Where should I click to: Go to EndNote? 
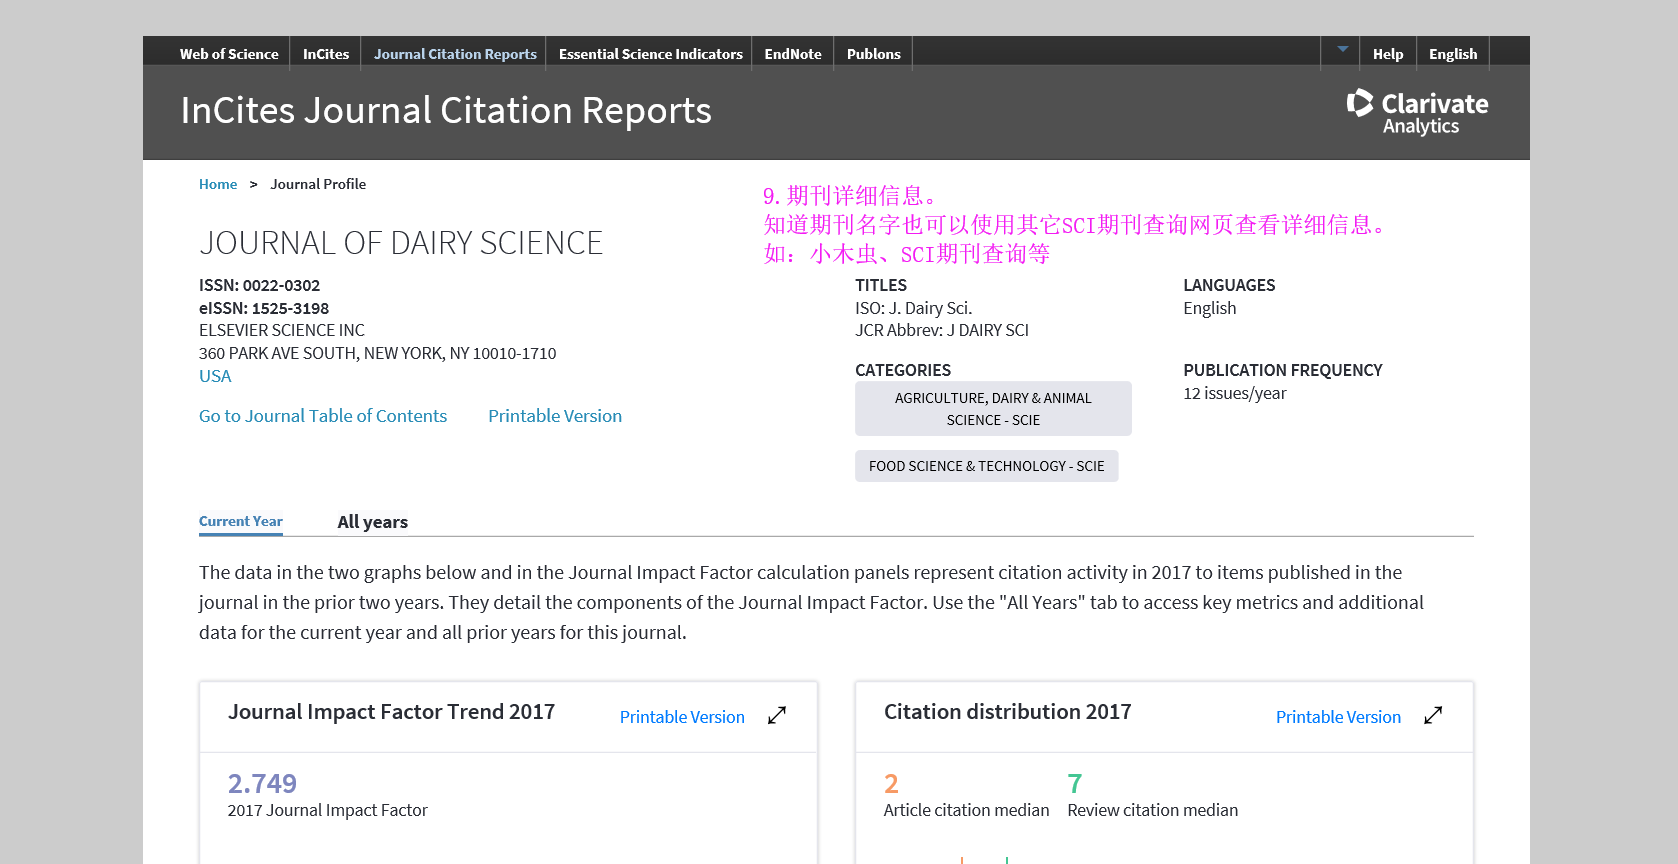pyautogui.click(x=793, y=54)
